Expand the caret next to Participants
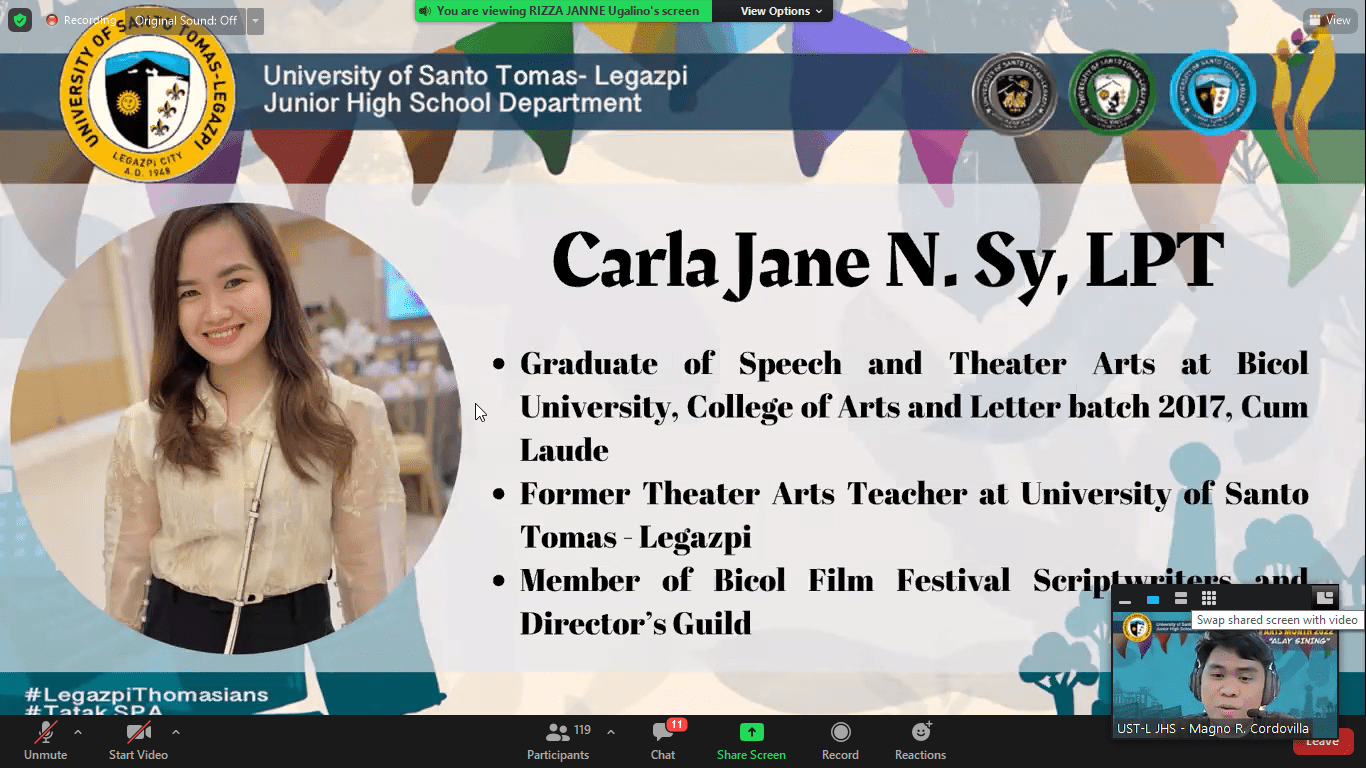1366x768 pixels. pyautogui.click(x=611, y=732)
